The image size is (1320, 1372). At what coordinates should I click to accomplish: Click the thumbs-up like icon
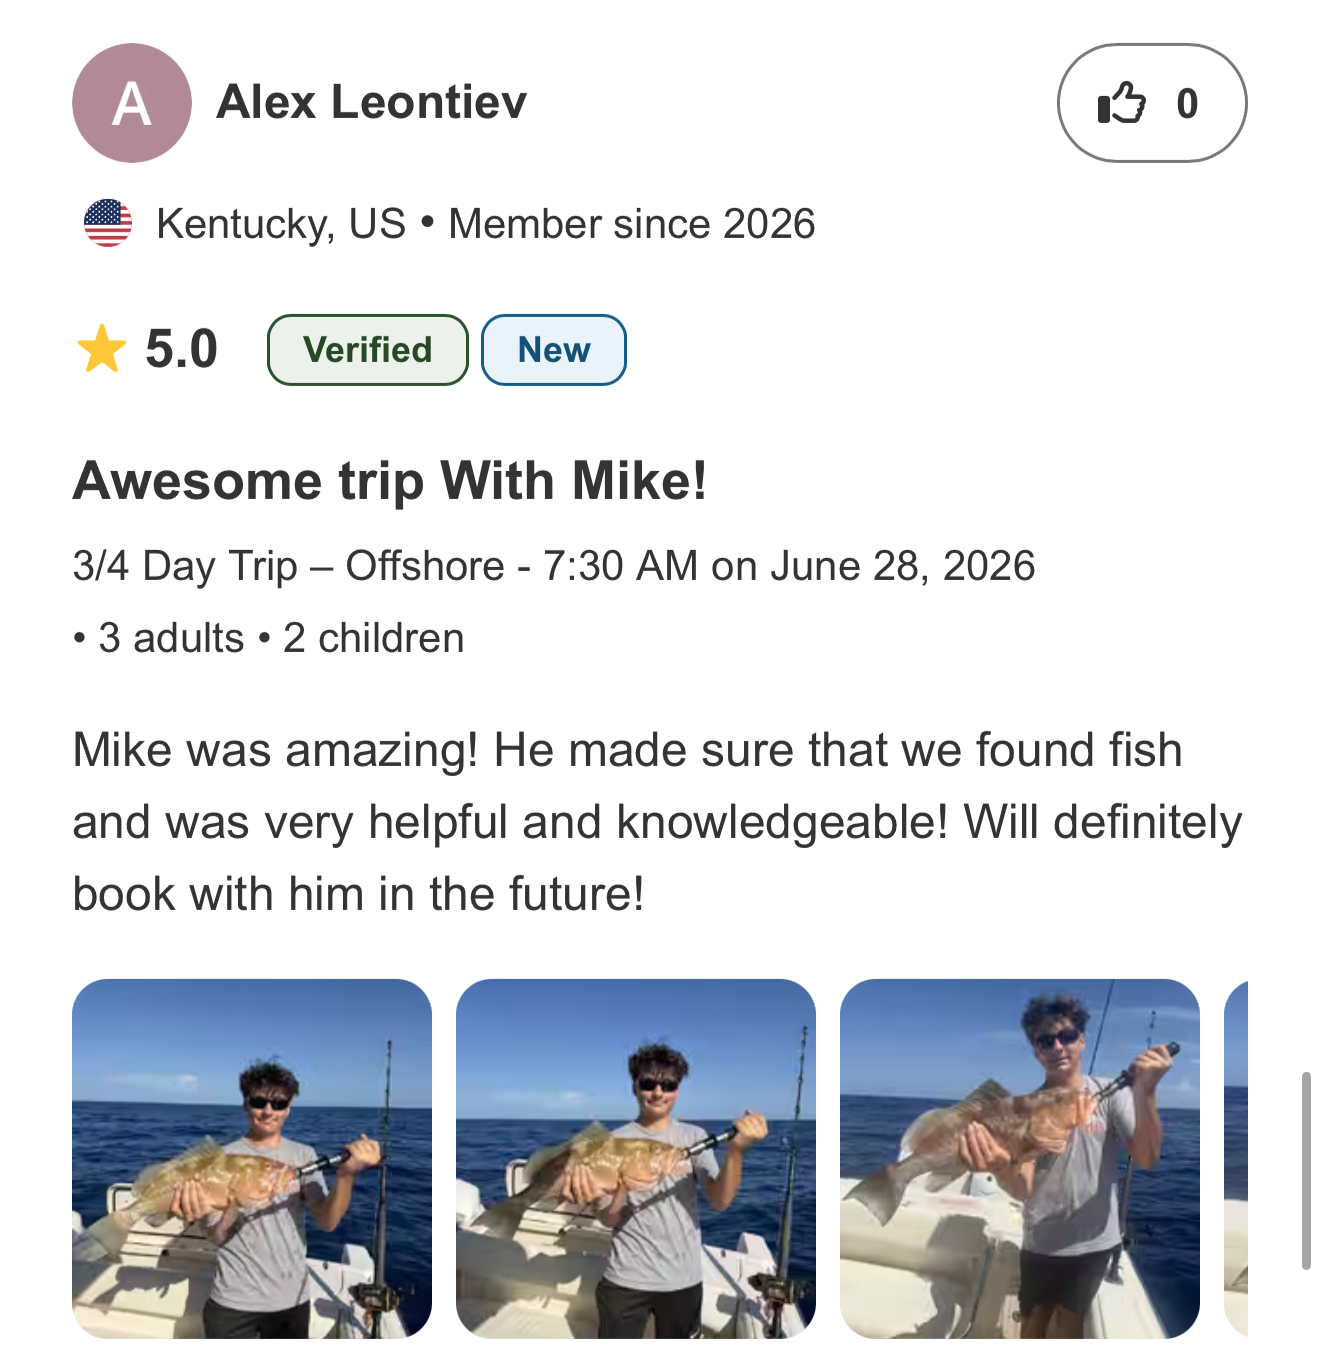1121,103
